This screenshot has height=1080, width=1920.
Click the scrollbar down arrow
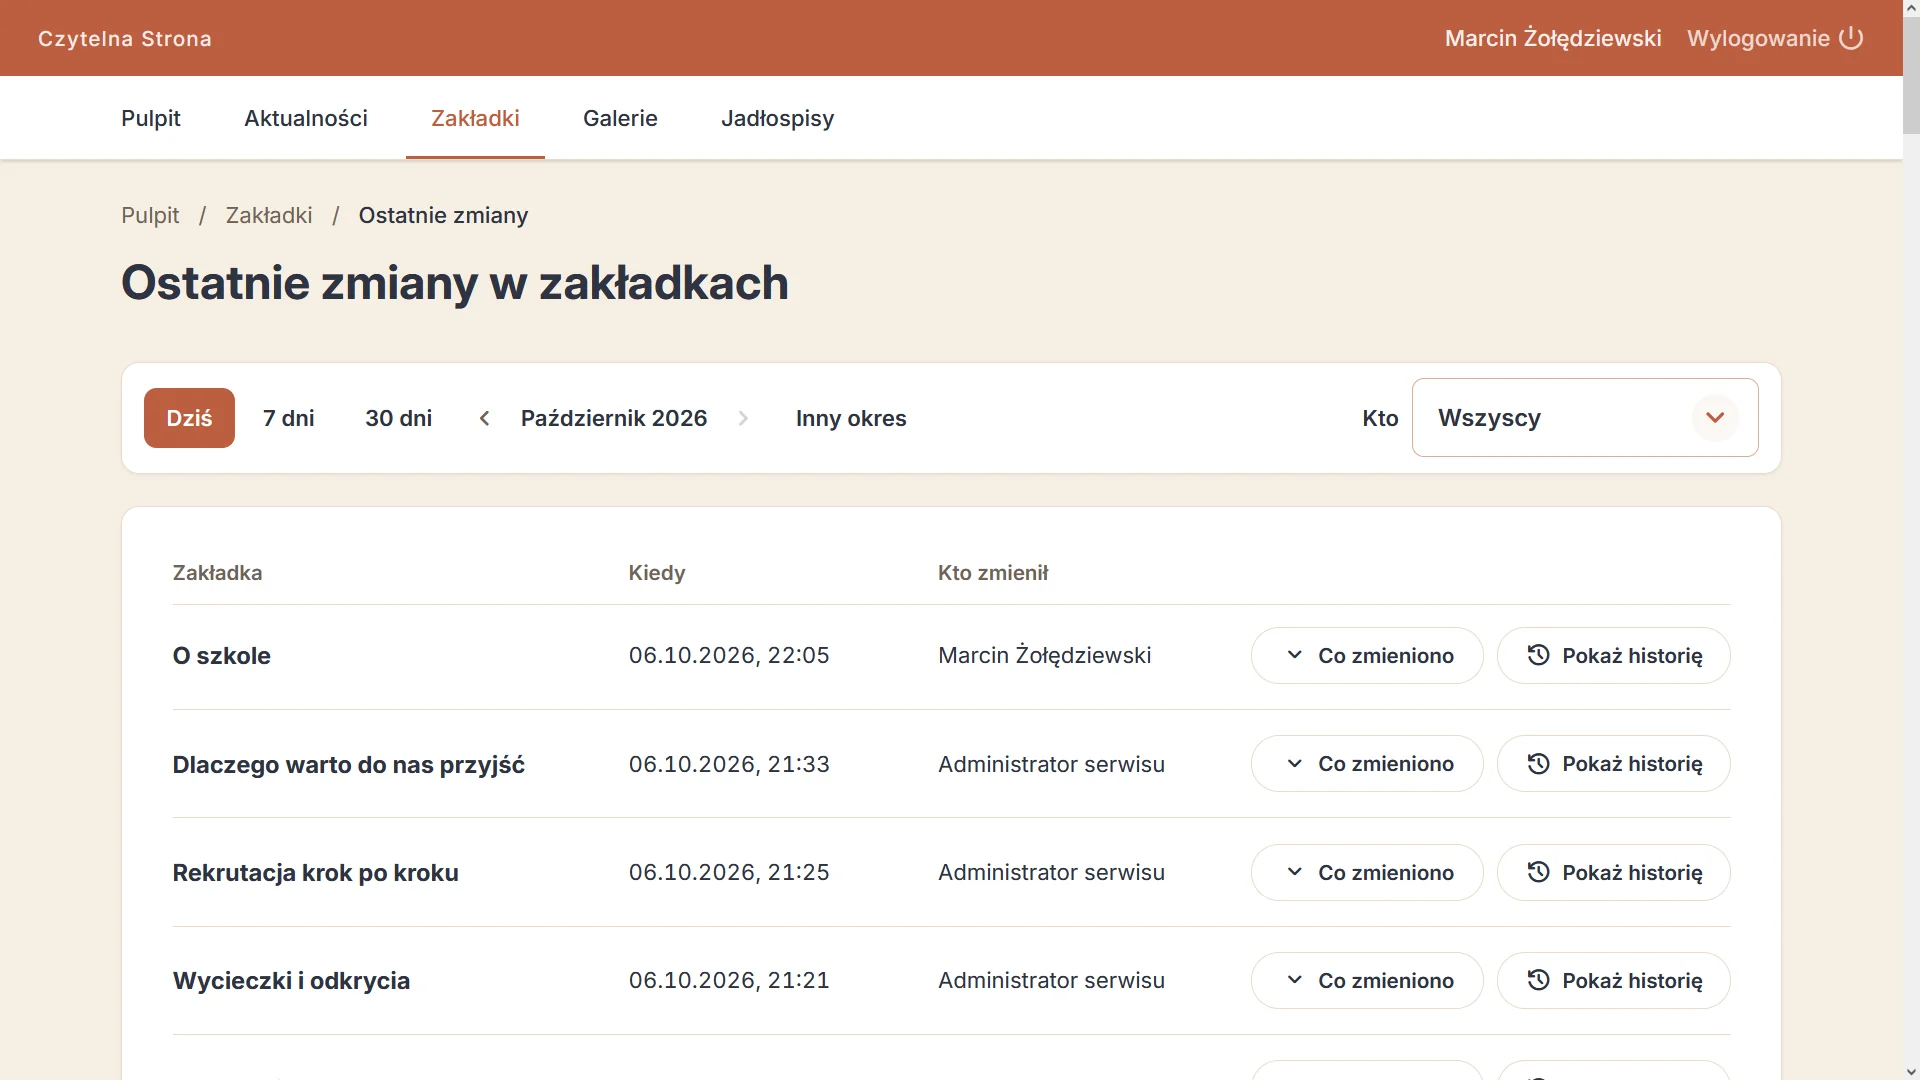point(1911,1071)
